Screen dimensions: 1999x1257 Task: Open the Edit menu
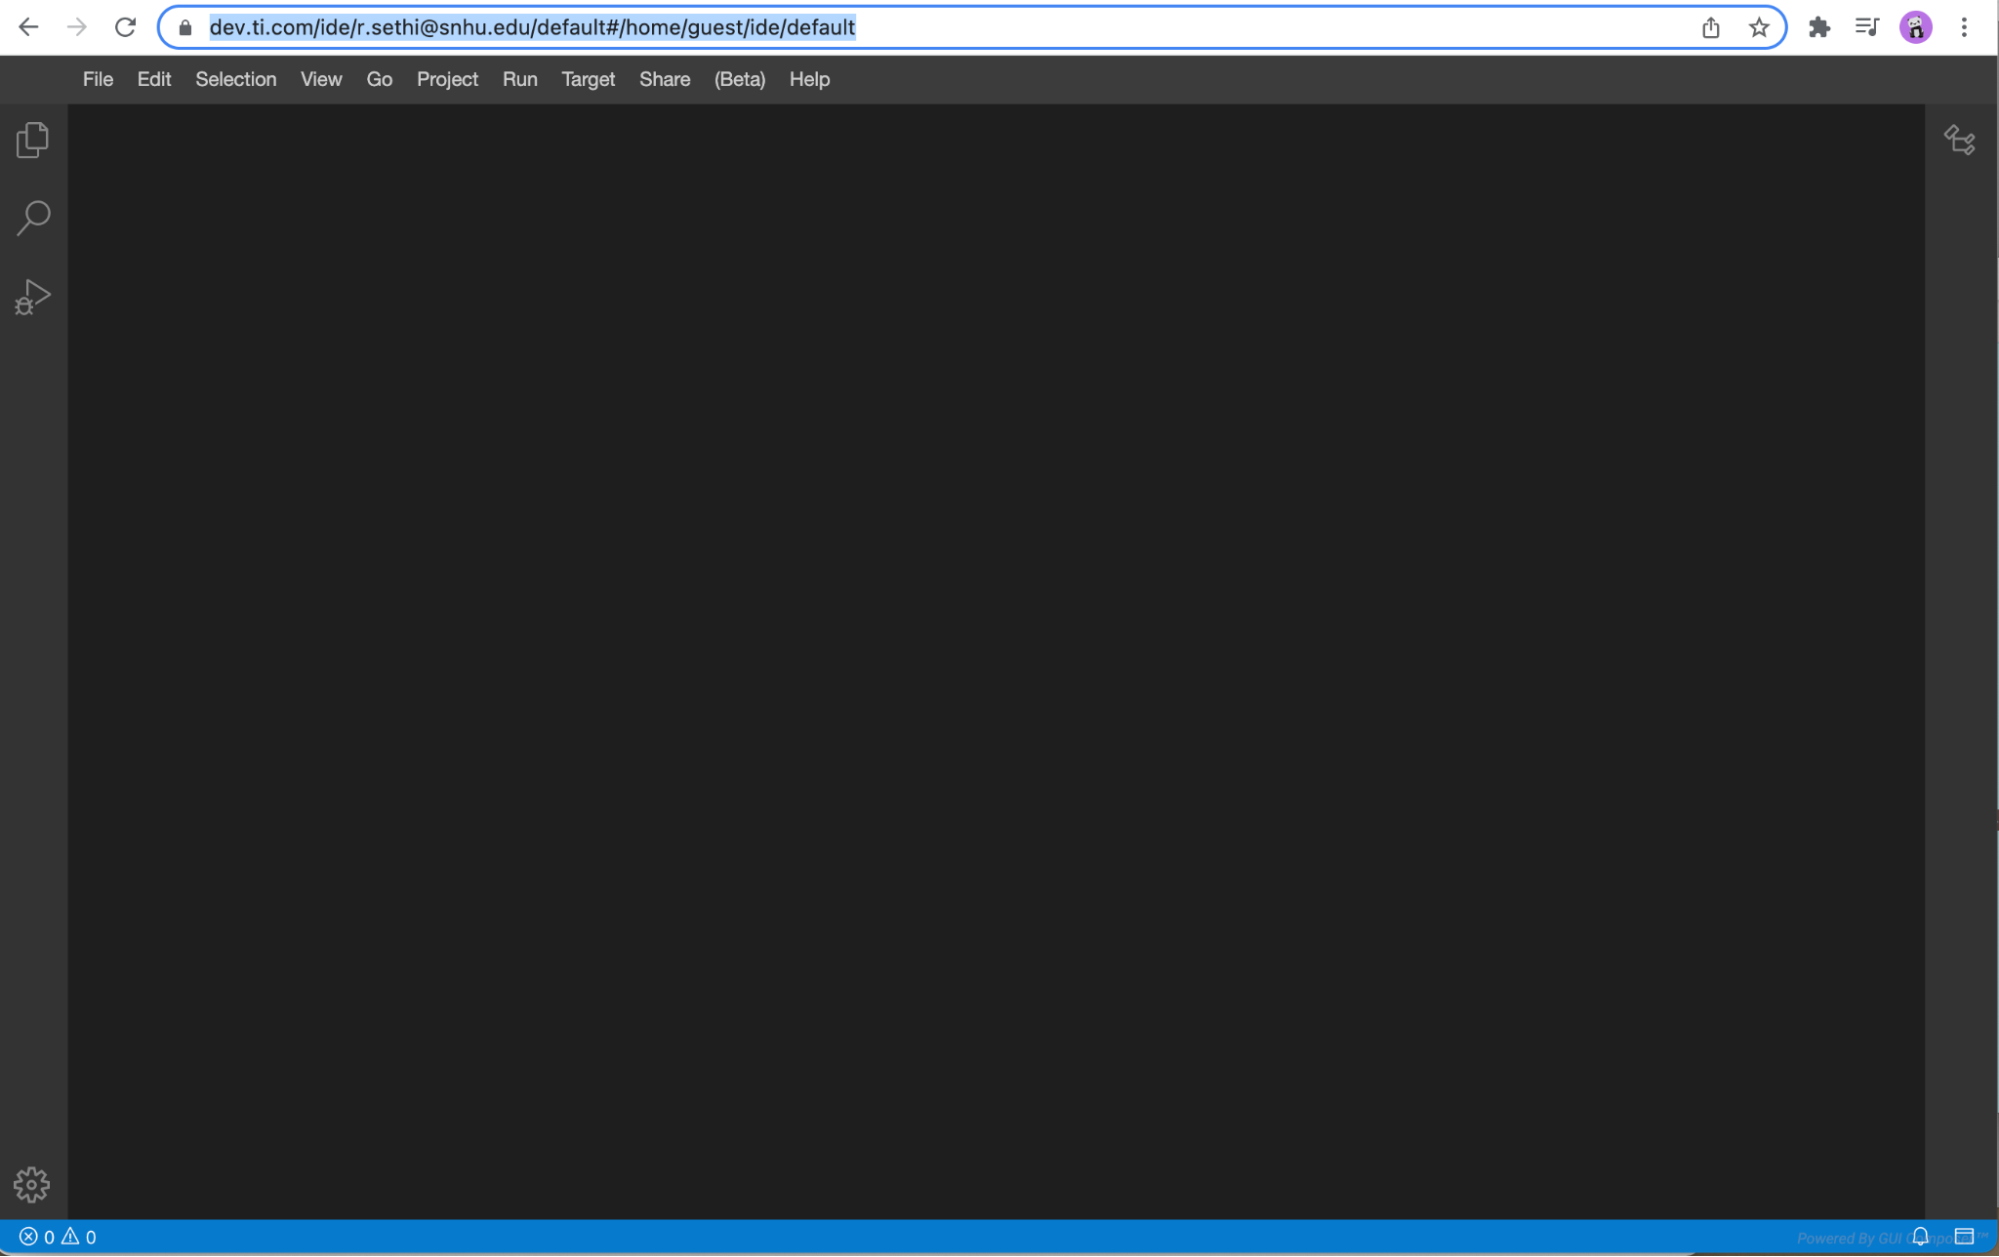(154, 79)
